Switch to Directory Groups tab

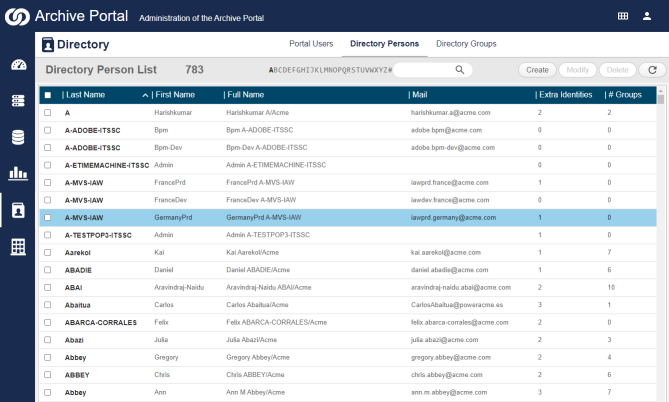(x=466, y=44)
